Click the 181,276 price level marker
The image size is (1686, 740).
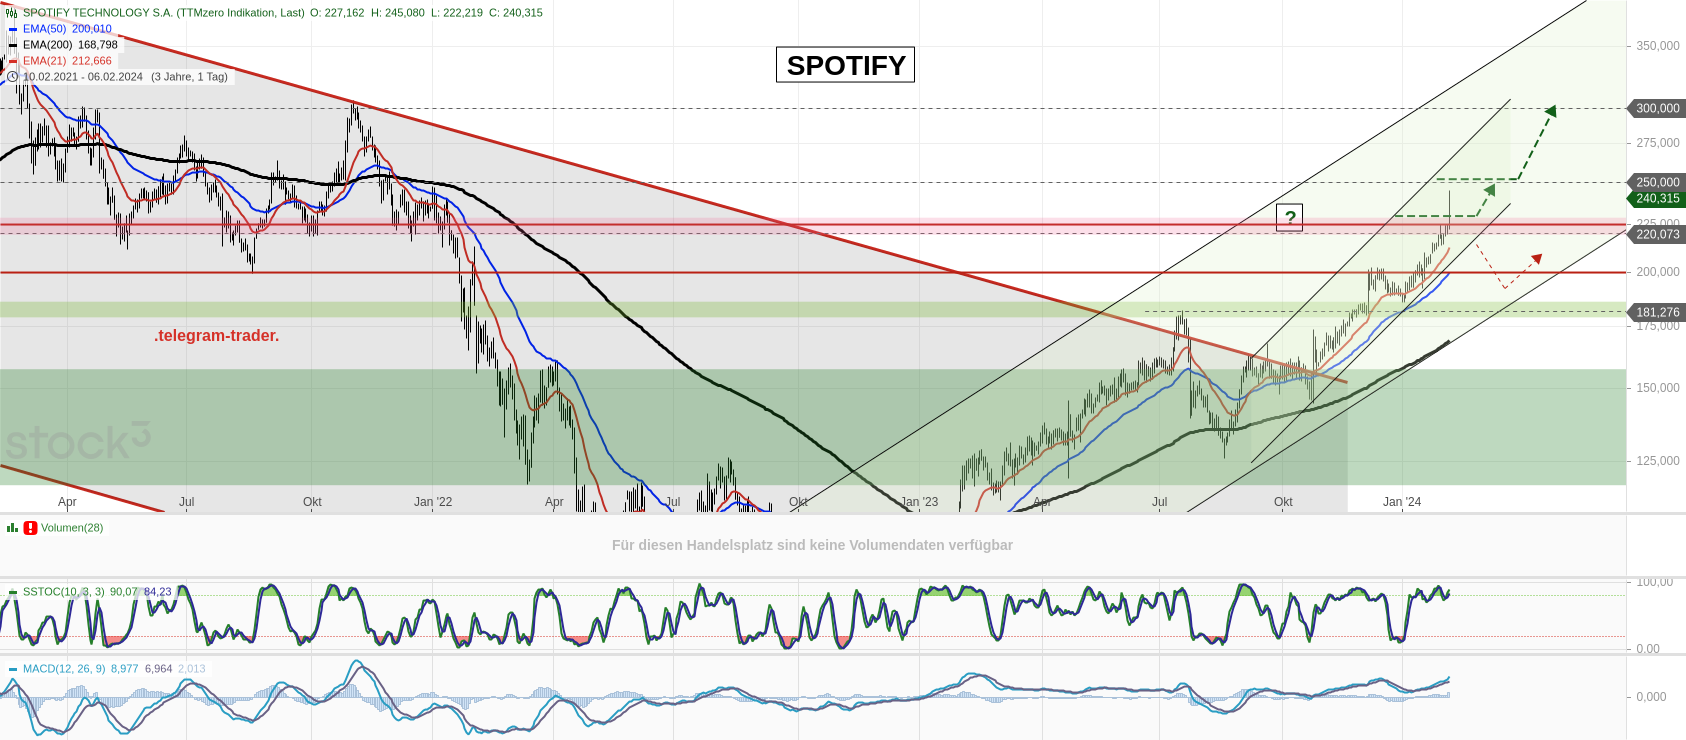(x=1657, y=312)
